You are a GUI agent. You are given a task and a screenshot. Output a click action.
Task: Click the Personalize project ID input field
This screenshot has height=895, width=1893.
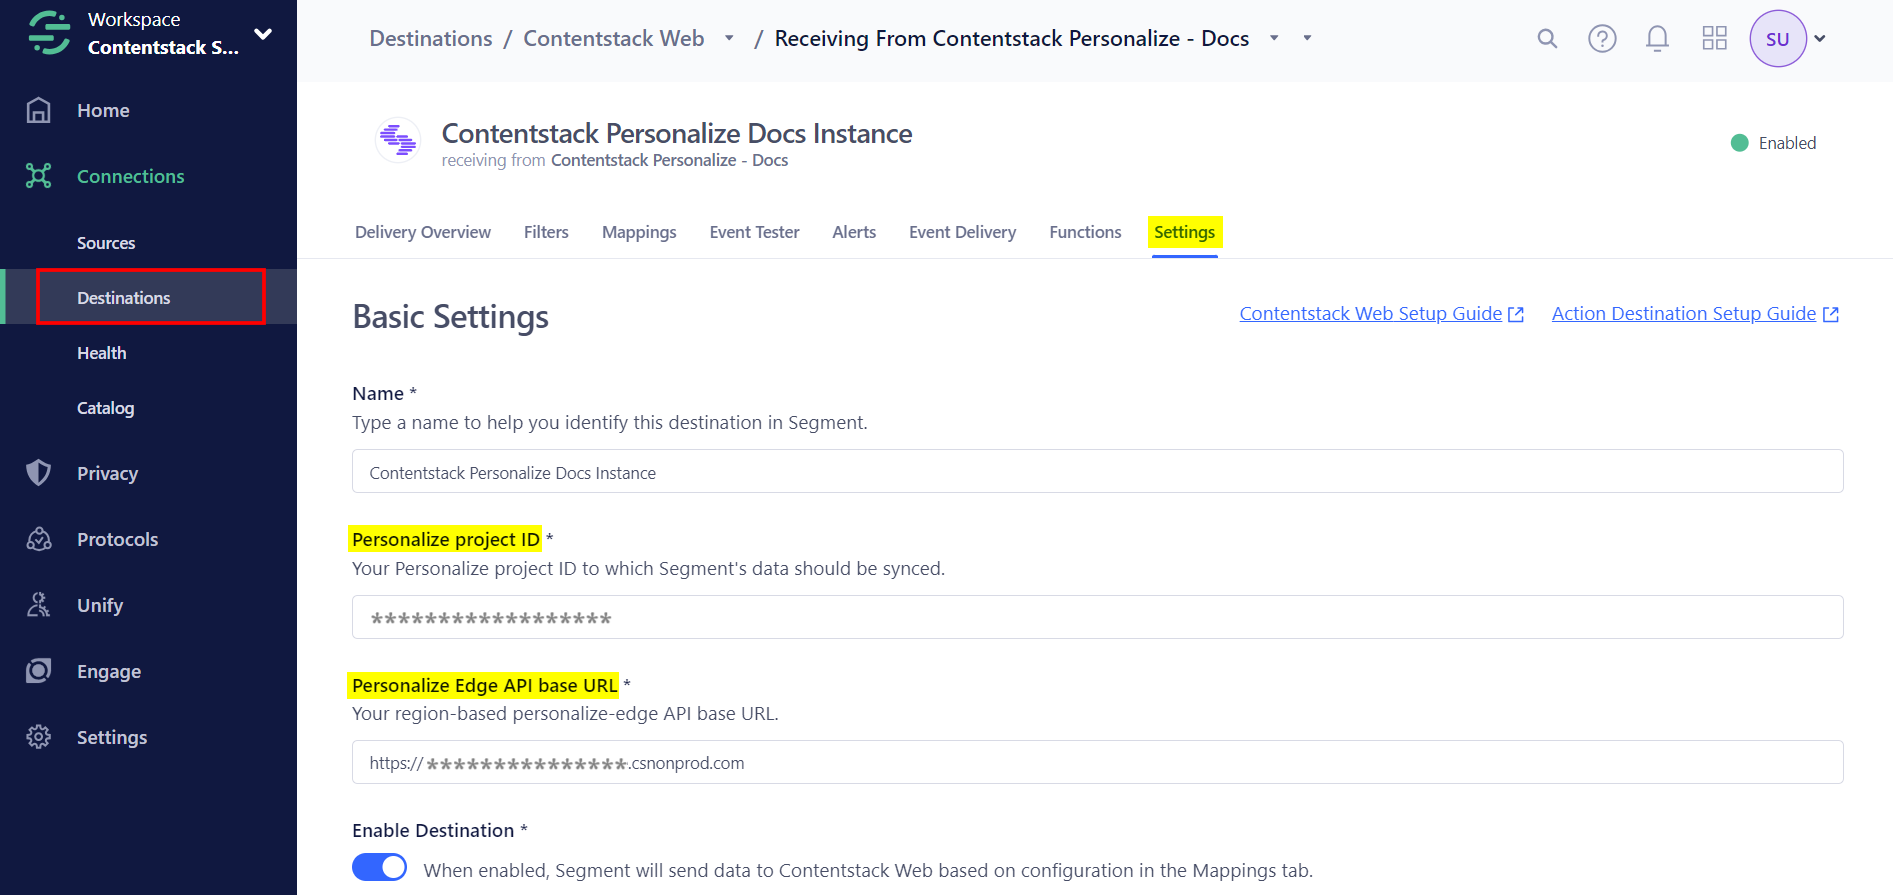point(1097,617)
